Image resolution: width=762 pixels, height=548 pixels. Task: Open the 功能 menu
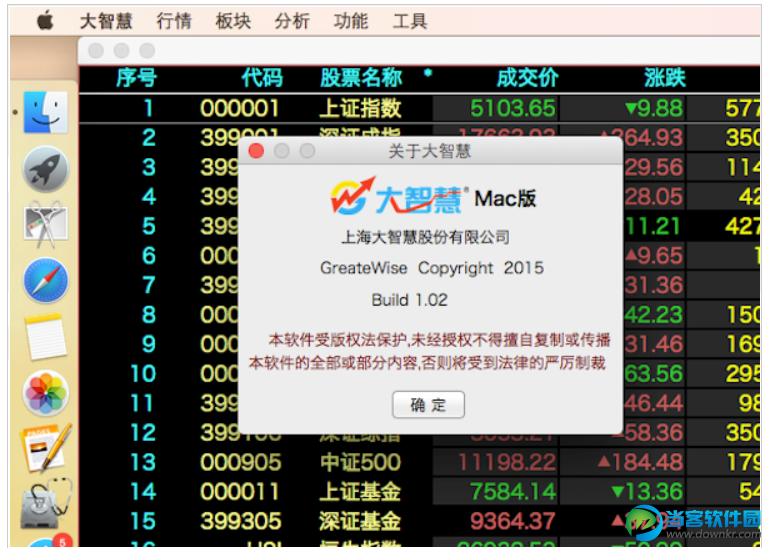(350, 21)
